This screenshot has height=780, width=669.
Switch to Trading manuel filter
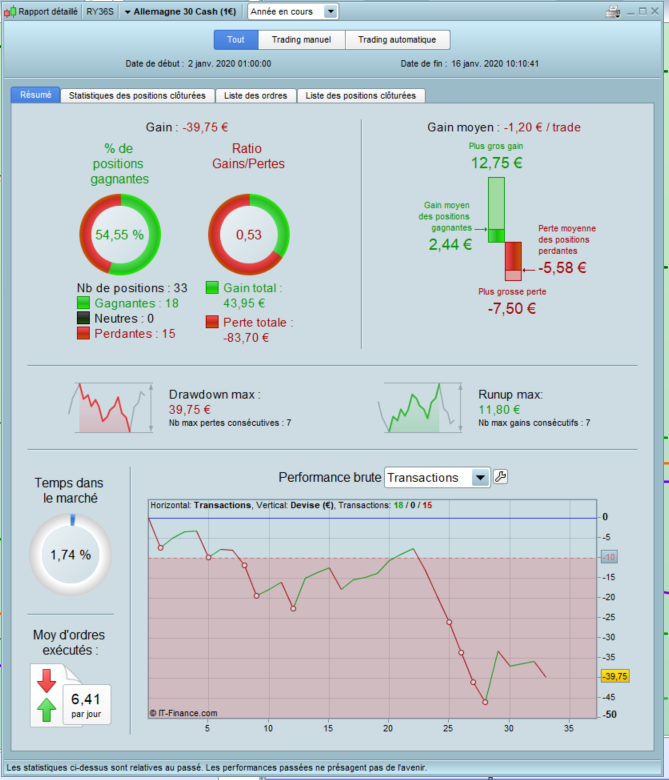[x=301, y=40]
